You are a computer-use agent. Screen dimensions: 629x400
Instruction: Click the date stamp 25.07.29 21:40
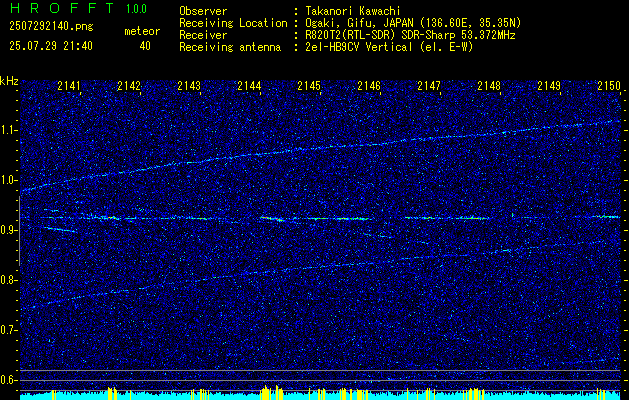click(x=51, y=46)
